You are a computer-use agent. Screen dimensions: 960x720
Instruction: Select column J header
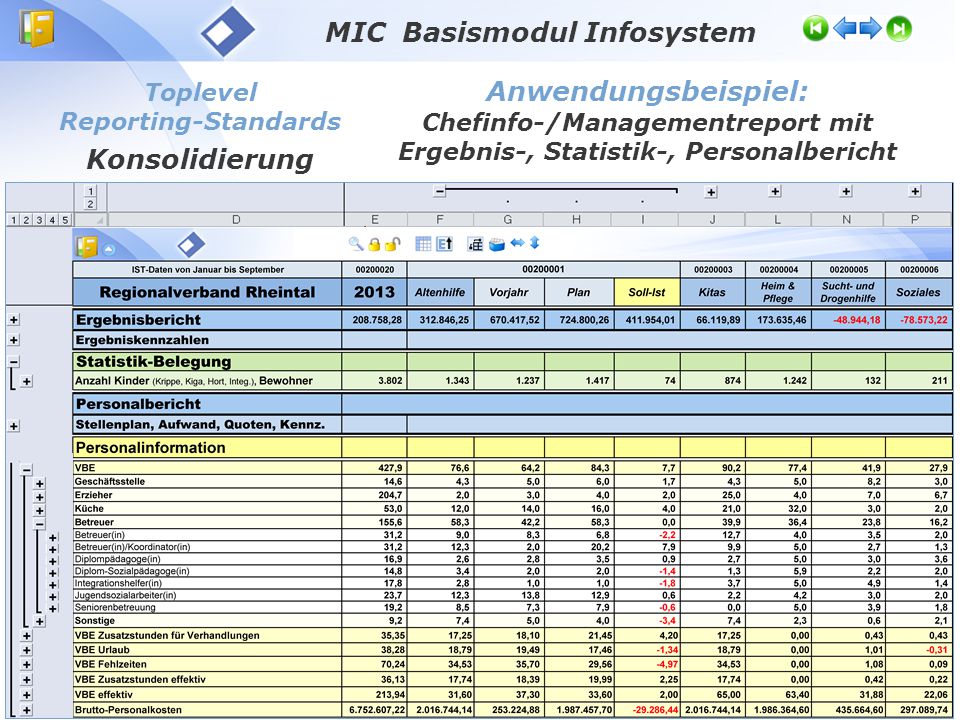(711, 219)
